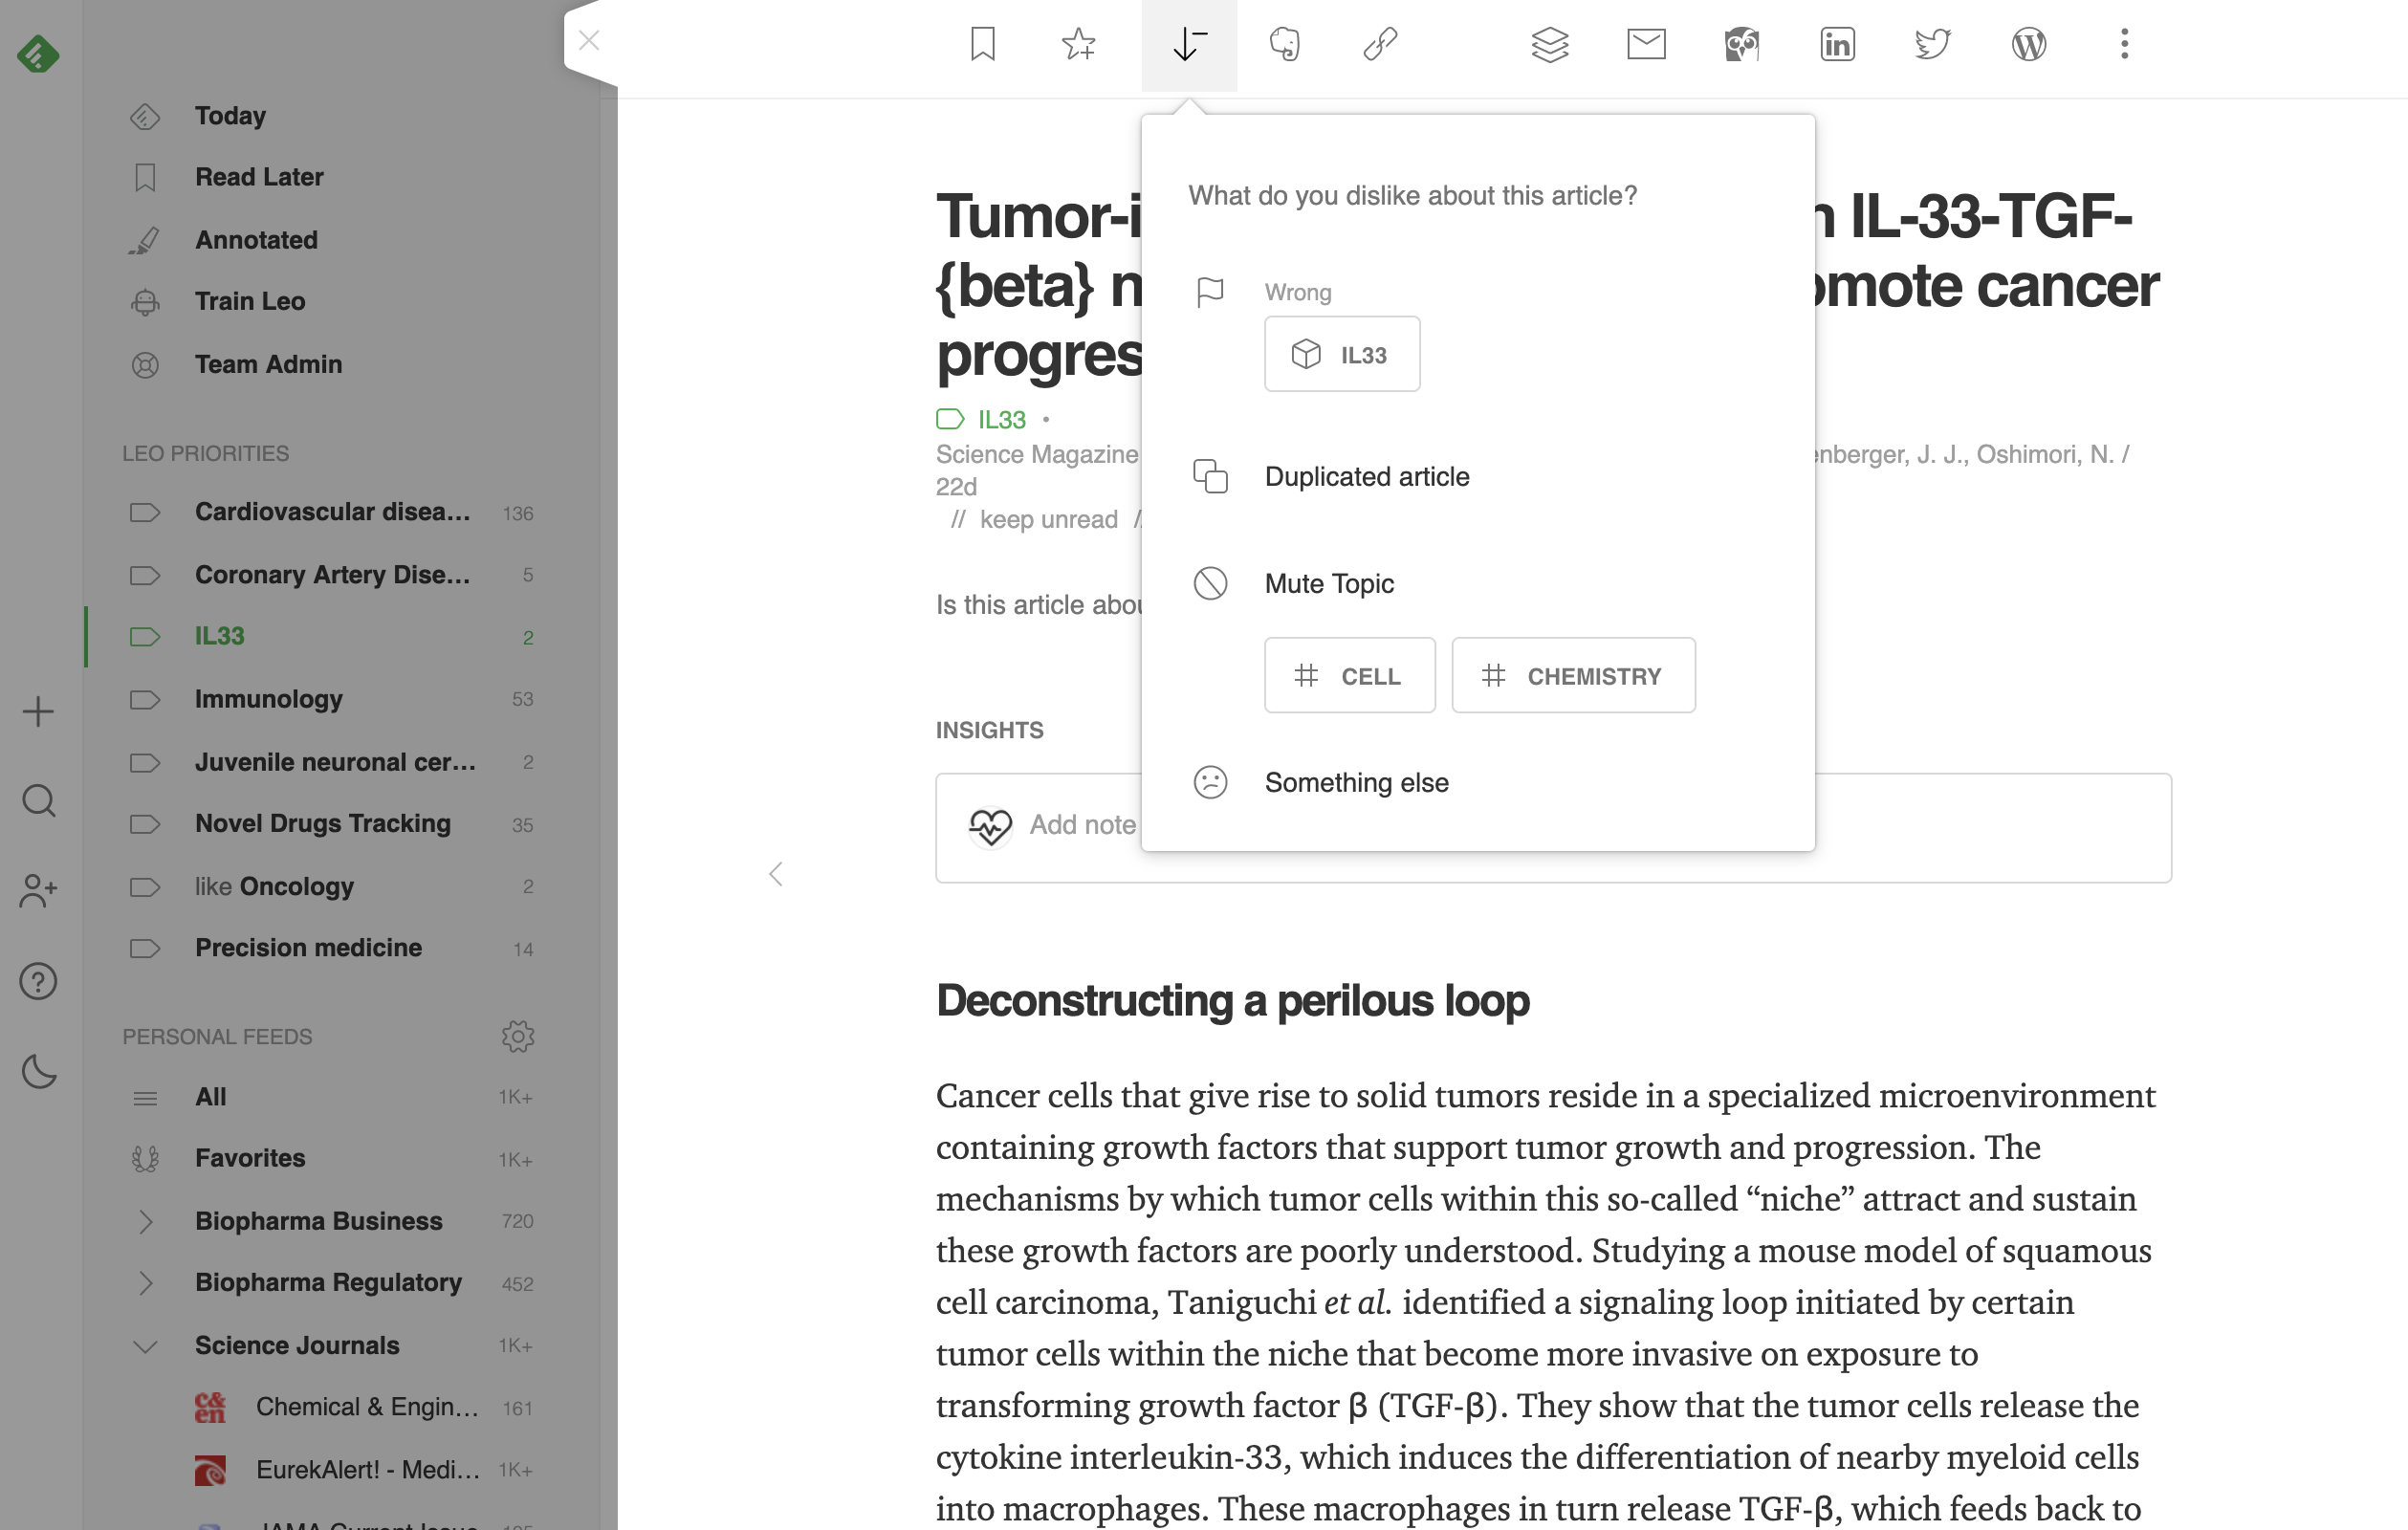The width and height of the screenshot is (2408, 1530).
Task: Click the Leo skill brain icon
Action: point(1284,44)
